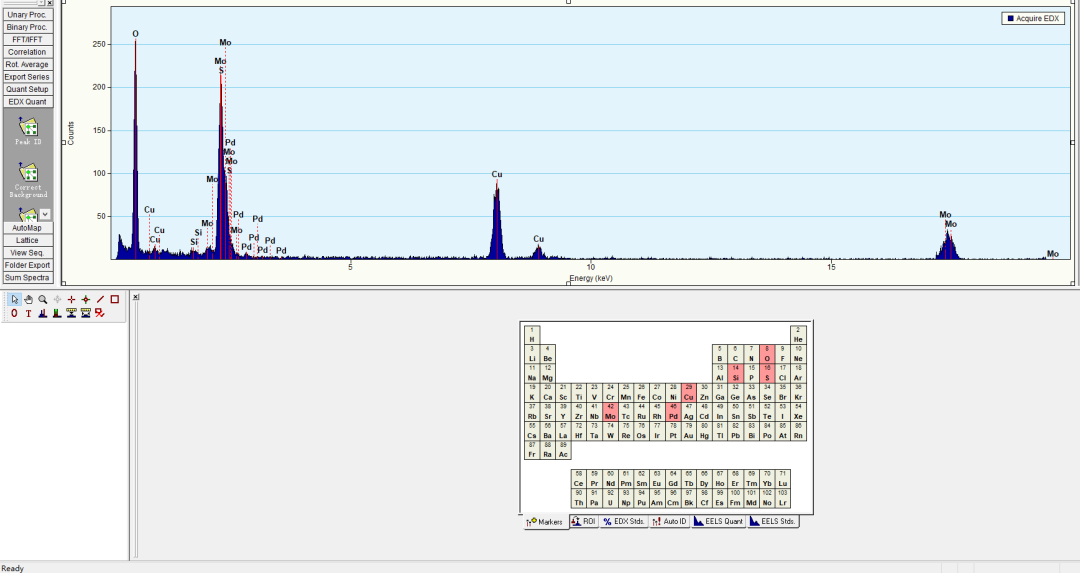Image resolution: width=1080 pixels, height=573 pixels.
Task: Switch to the EELS Stds. tab
Action: pyautogui.click(x=773, y=521)
